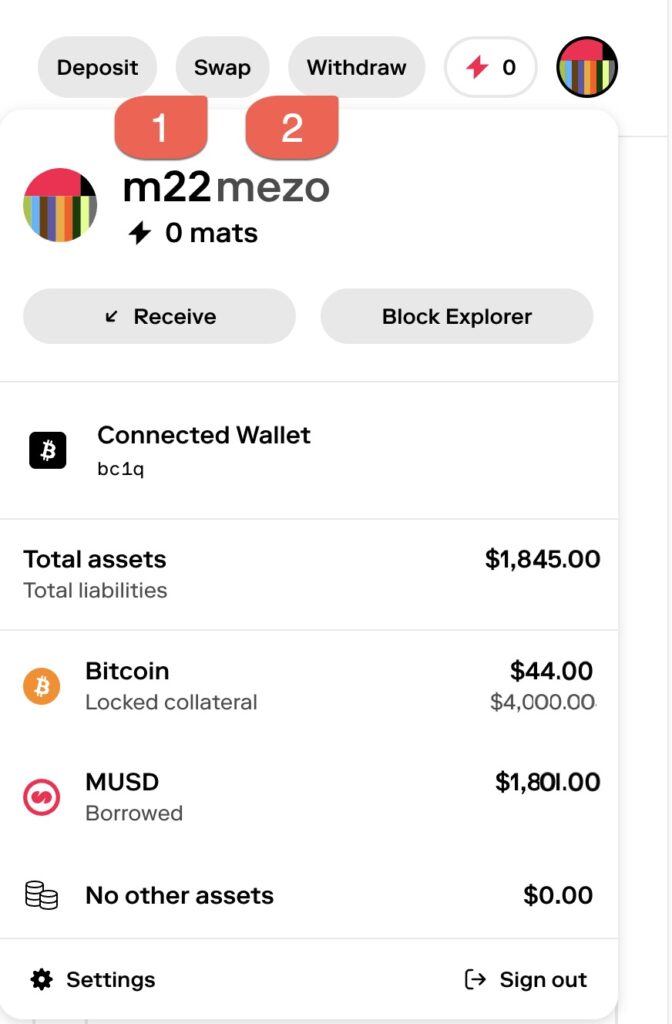Screen dimensions: 672x1024
Task: Open Settings from the menu footer
Action: coord(110,980)
